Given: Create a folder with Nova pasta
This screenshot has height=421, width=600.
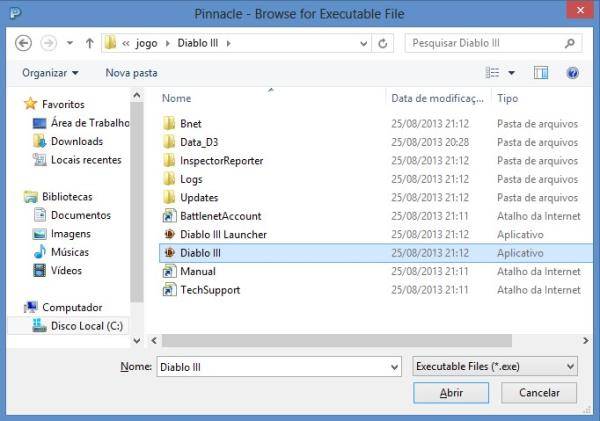Looking at the screenshot, I should [x=131, y=73].
